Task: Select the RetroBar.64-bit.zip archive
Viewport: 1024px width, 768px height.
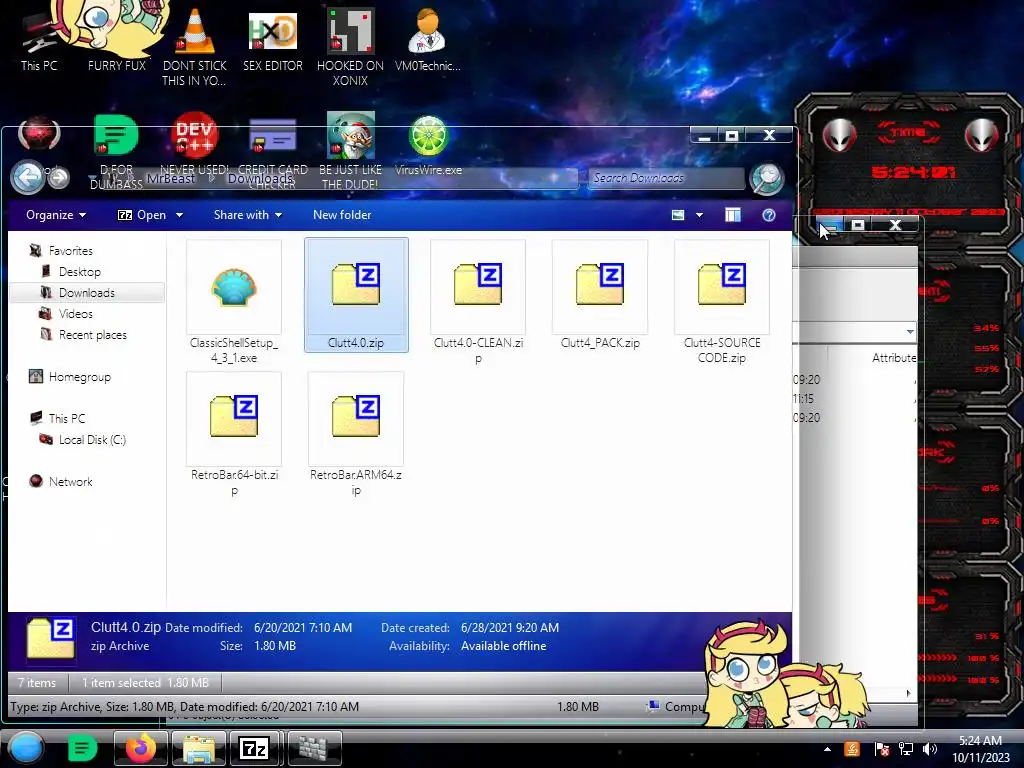Action: click(234, 435)
